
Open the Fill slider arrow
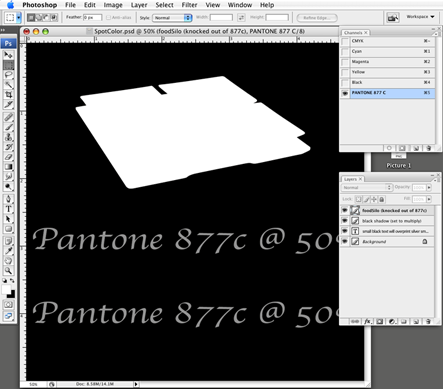pyautogui.click(x=429, y=199)
